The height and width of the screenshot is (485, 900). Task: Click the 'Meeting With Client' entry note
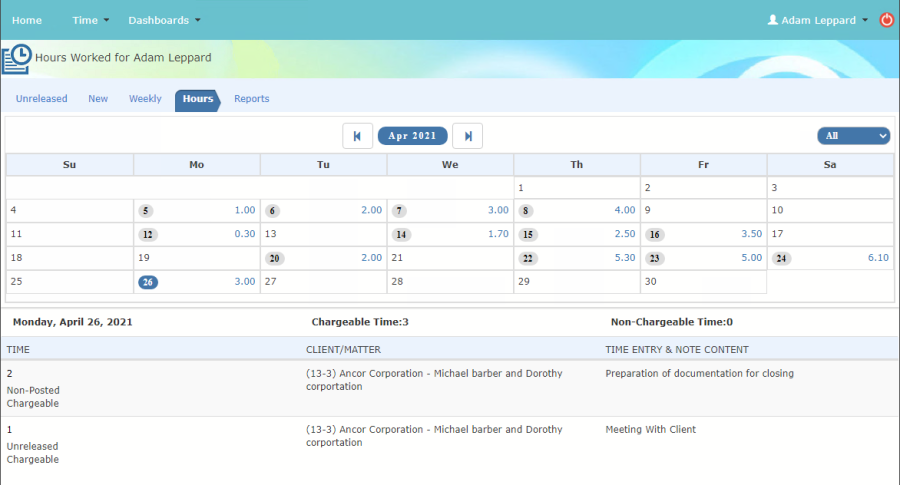coord(650,429)
